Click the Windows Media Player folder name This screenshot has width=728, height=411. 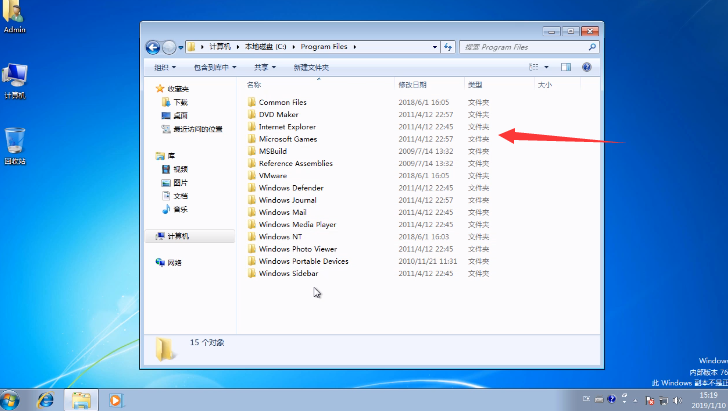297,224
